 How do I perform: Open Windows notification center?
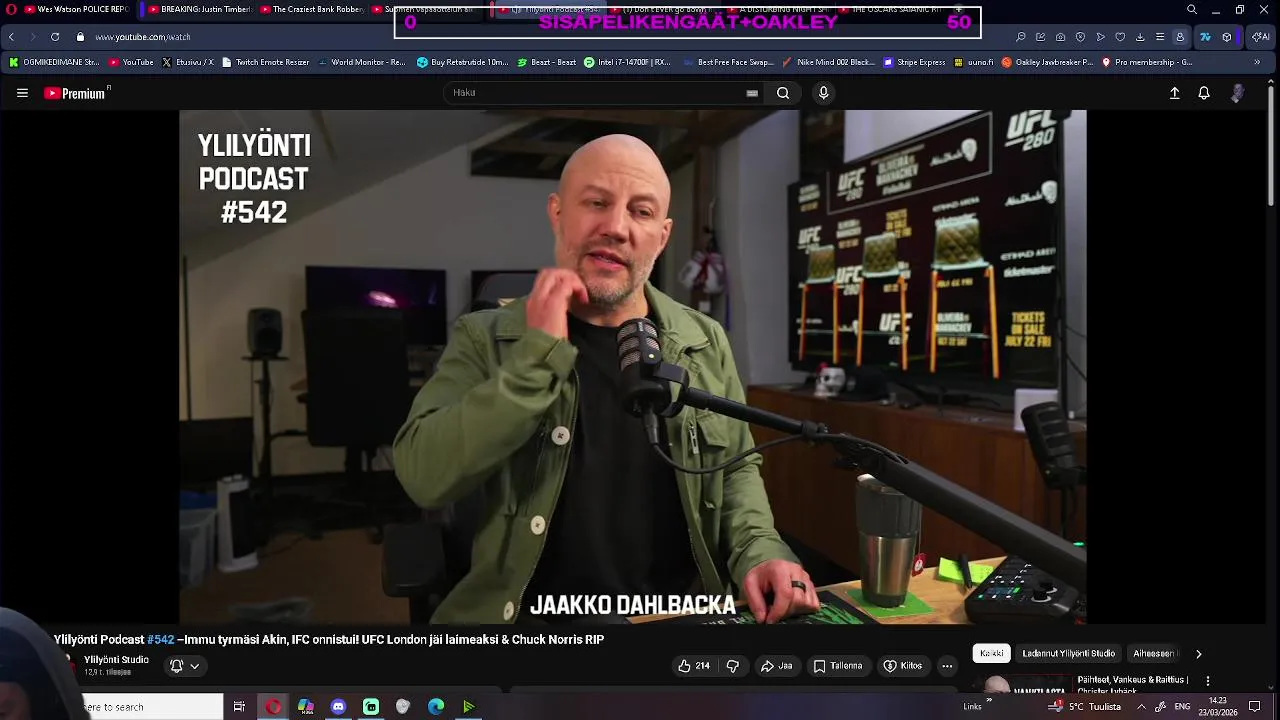[x=1255, y=707]
